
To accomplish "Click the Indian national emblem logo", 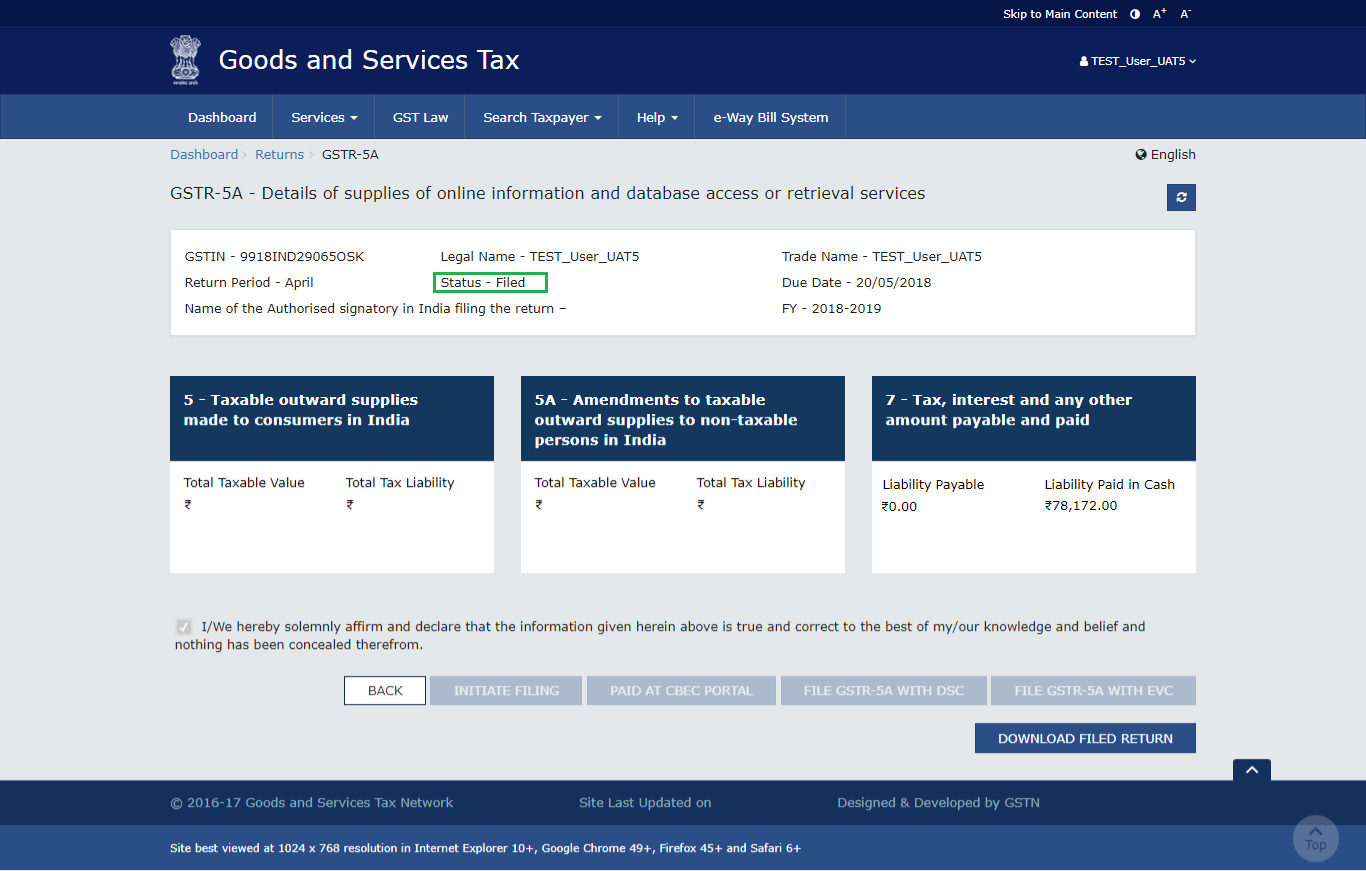I will click(x=185, y=60).
